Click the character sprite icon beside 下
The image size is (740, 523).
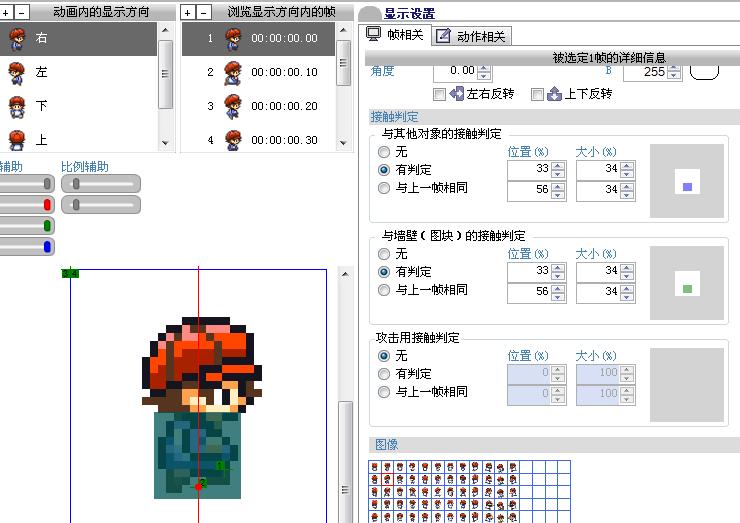17,107
